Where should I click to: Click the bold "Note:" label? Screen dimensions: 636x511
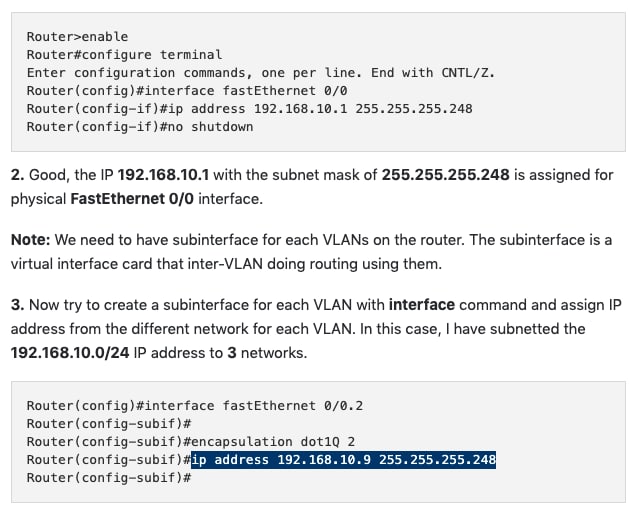(x=32, y=240)
